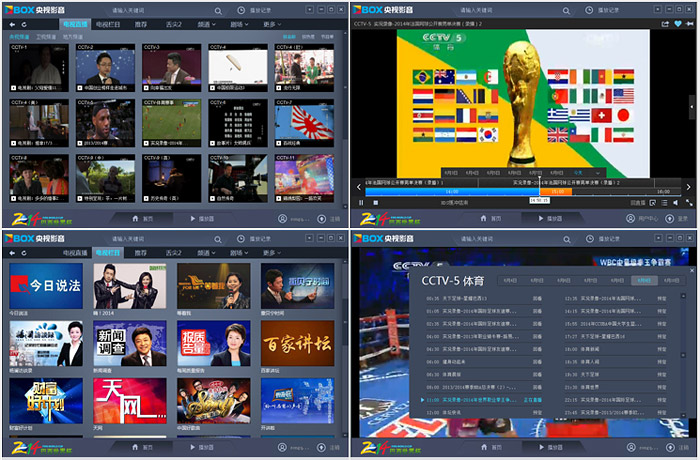Select currently playing 11:00 schedule row
Image resolution: width=700 pixels, height=460 pixels.
pyautogui.click(x=482, y=400)
